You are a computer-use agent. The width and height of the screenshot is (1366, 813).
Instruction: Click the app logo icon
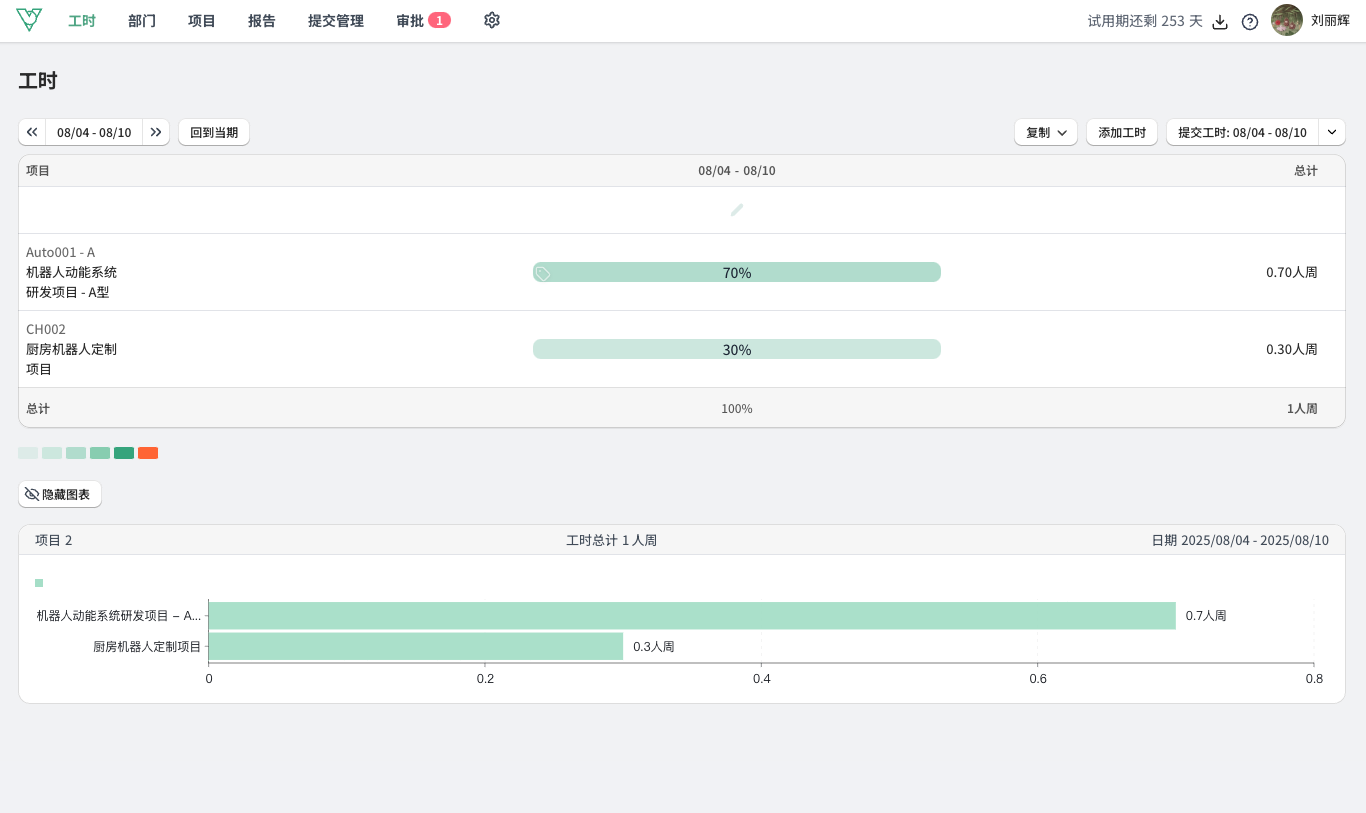click(x=29, y=20)
